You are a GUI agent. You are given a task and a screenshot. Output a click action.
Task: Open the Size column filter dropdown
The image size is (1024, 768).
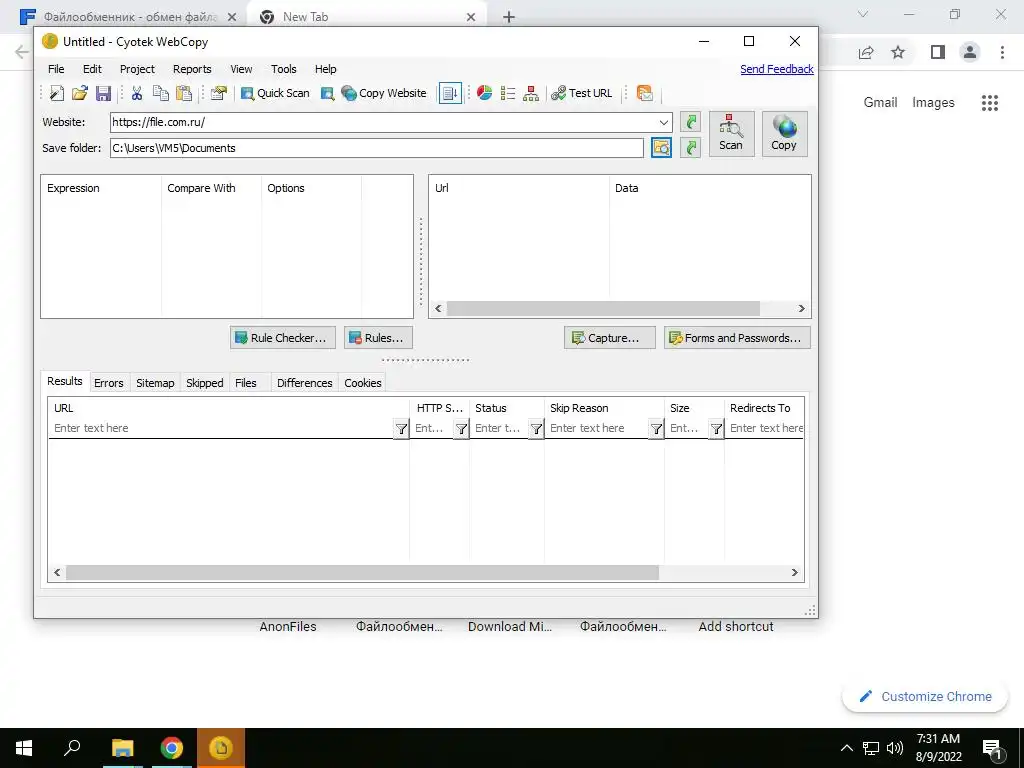click(716, 429)
